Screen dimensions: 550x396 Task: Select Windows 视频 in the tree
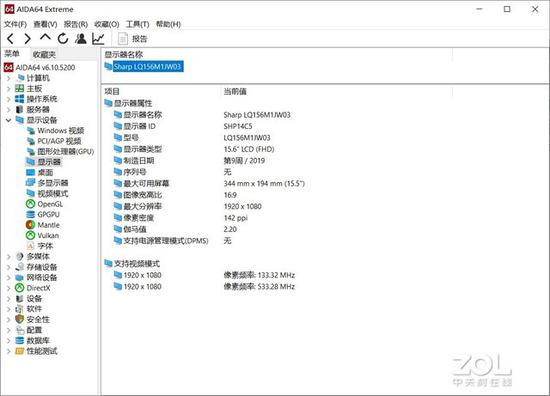coord(61,130)
